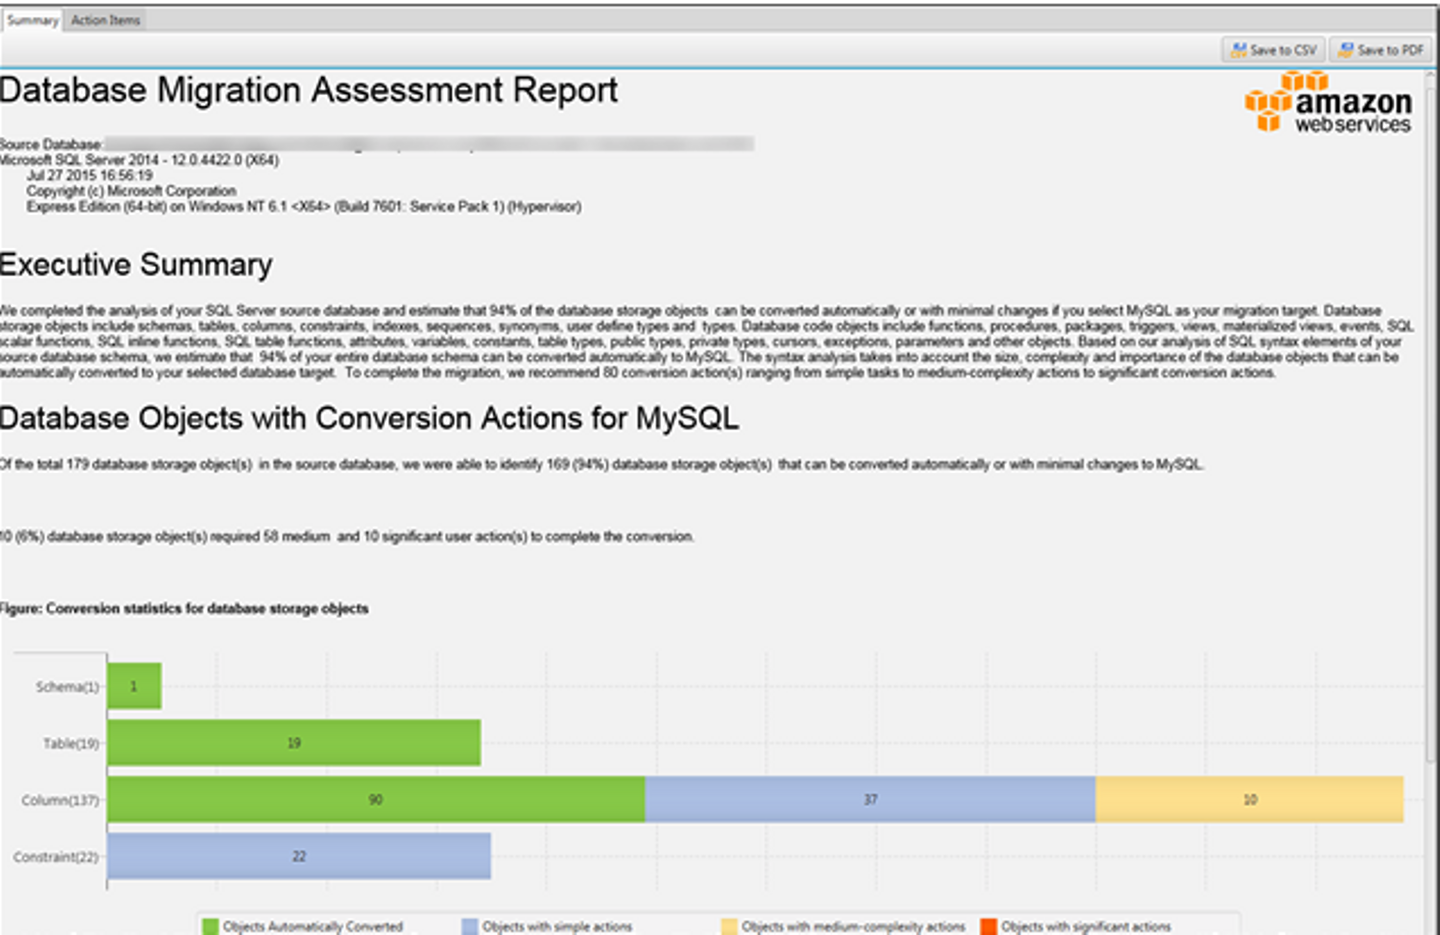Click the blue Column segment labeled 37
The width and height of the screenshot is (1440, 935).
pyautogui.click(x=870, y=800)
